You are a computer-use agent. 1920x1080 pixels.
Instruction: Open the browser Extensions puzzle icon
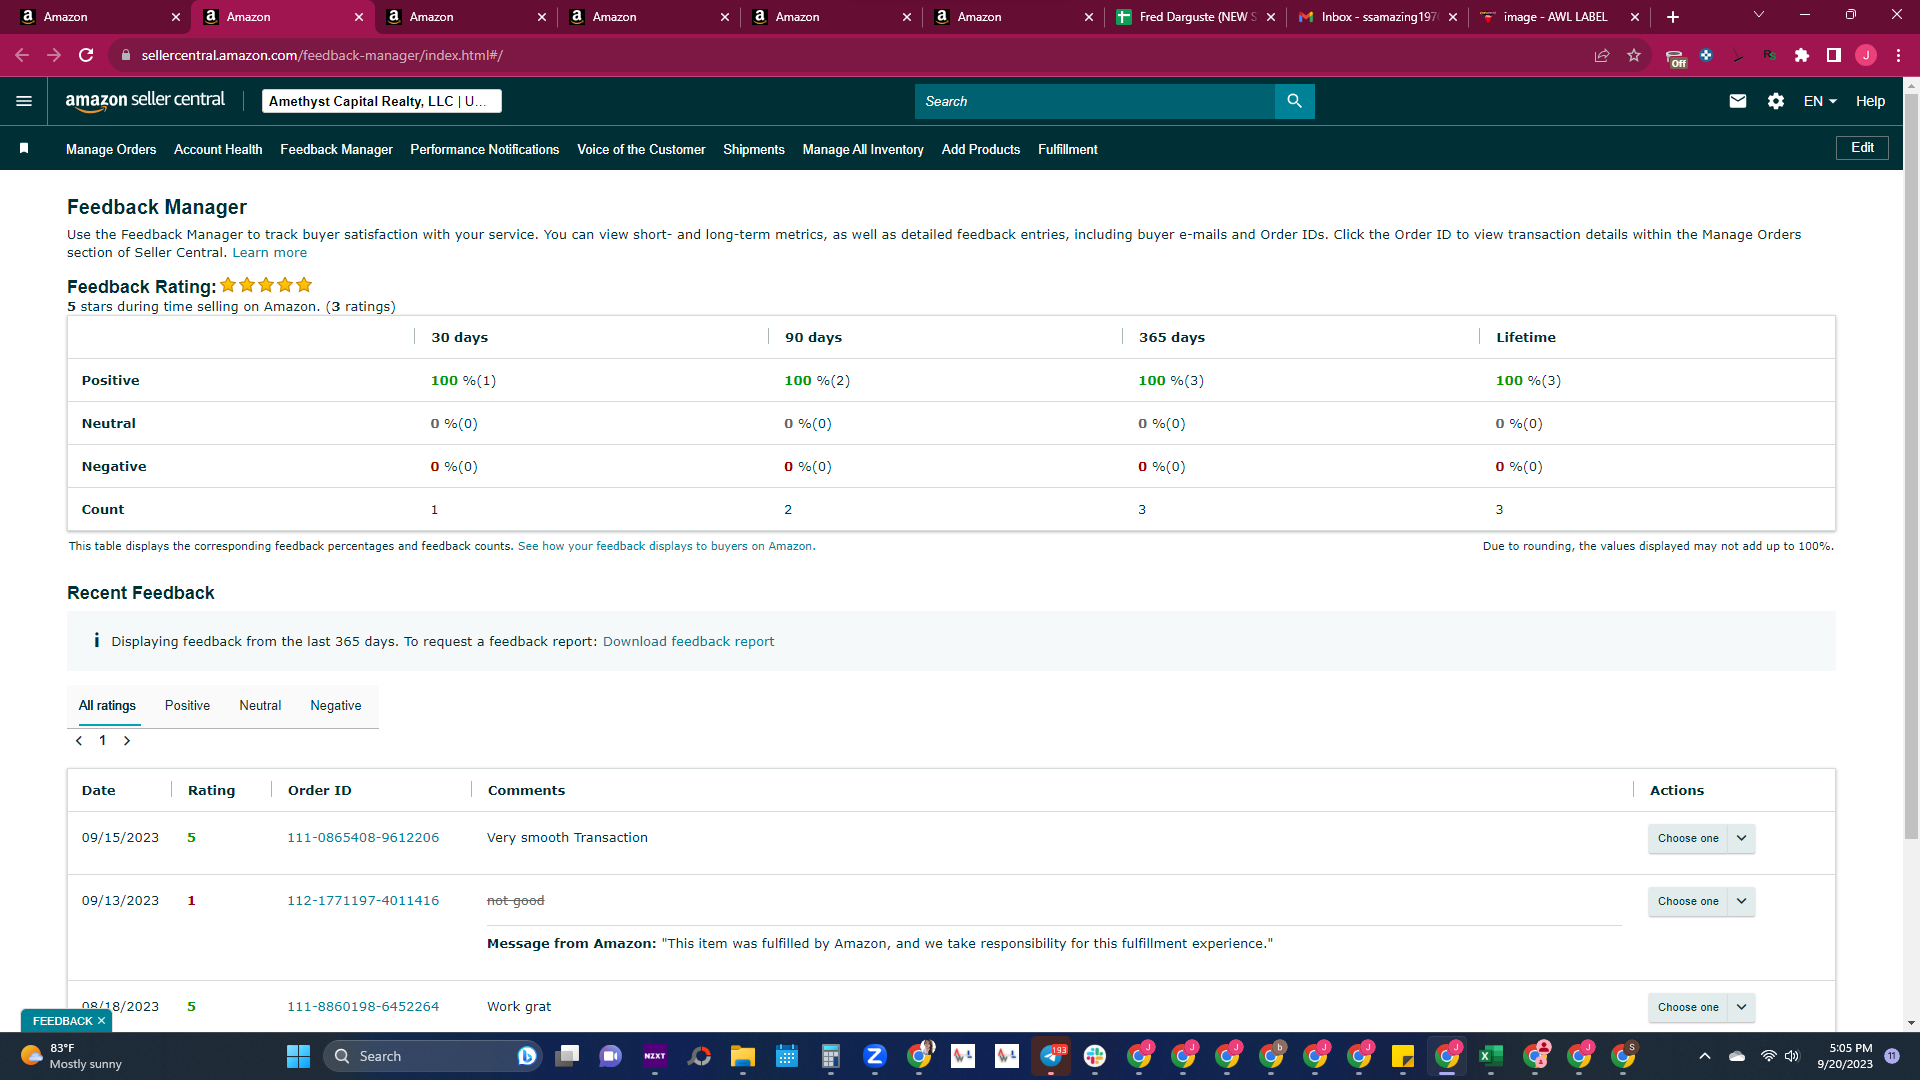tap(1802, 55)
